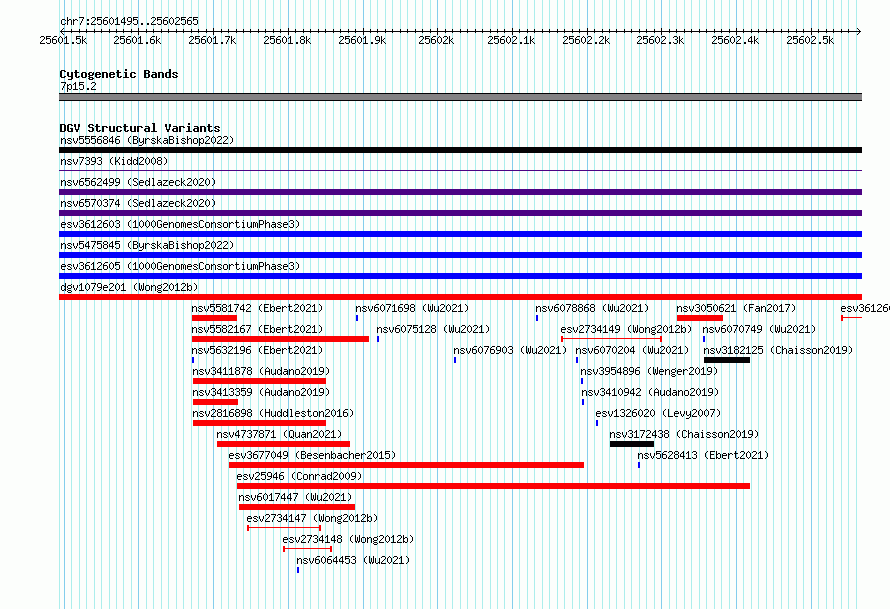
Task: Open the esv3677049 (Besenbacher2015) variant label
Action: (312, 455)
